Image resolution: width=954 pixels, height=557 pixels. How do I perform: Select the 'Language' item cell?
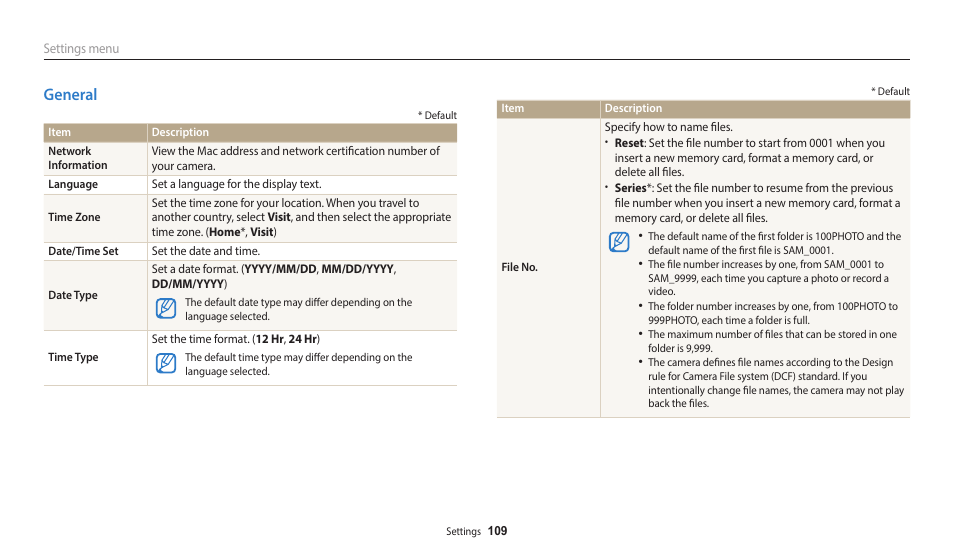tap(95, 184)
